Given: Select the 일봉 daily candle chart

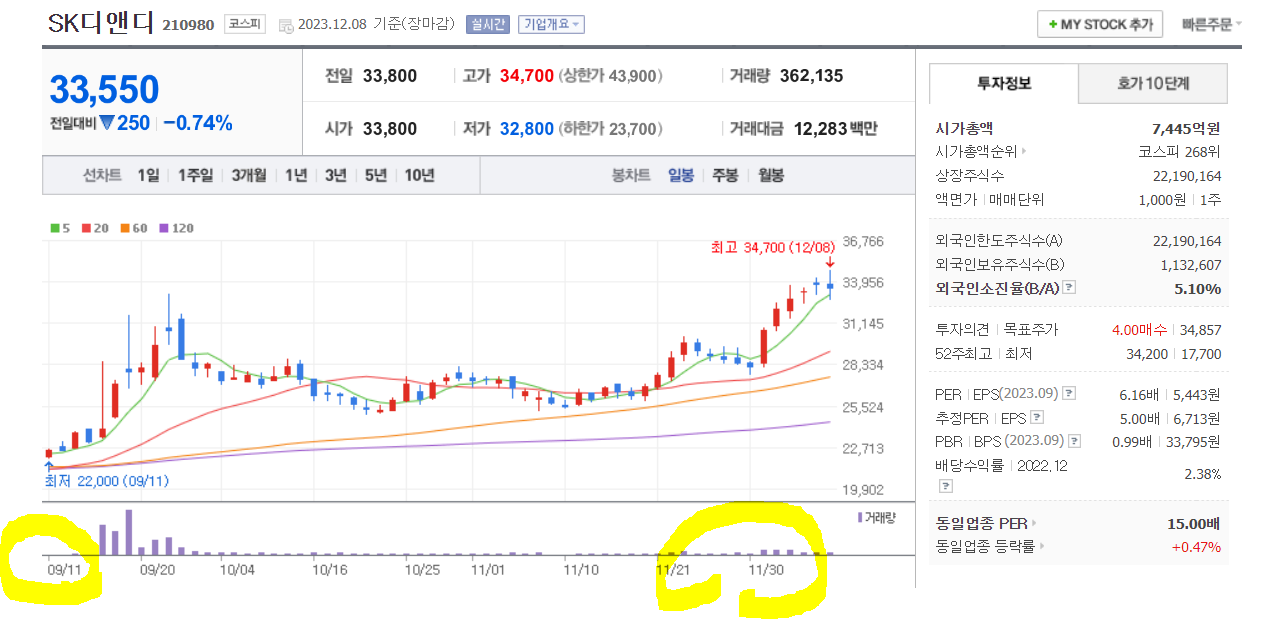Looking at the screenshot, I should (x=681, y=175).
